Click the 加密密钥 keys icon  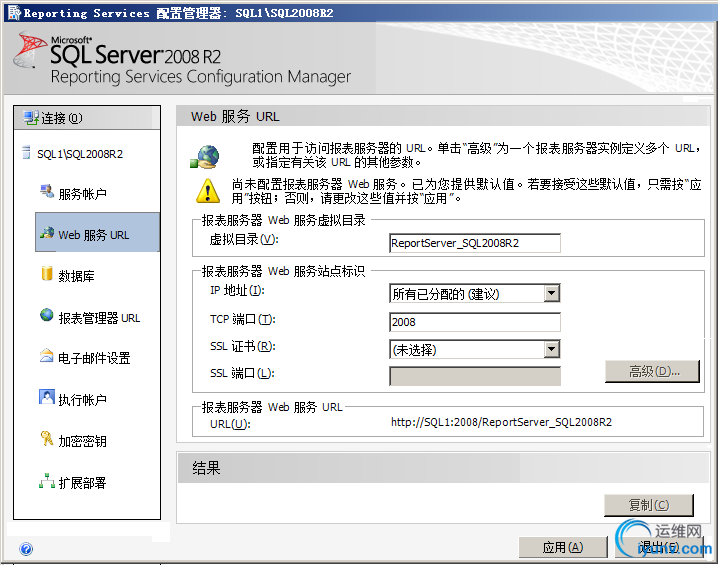point(47,438)
